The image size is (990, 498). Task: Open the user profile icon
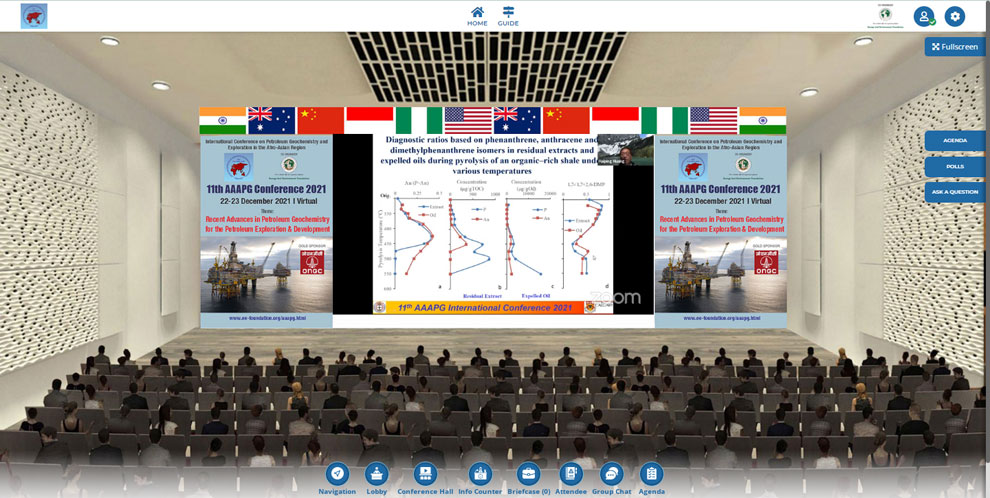(924, 16)
